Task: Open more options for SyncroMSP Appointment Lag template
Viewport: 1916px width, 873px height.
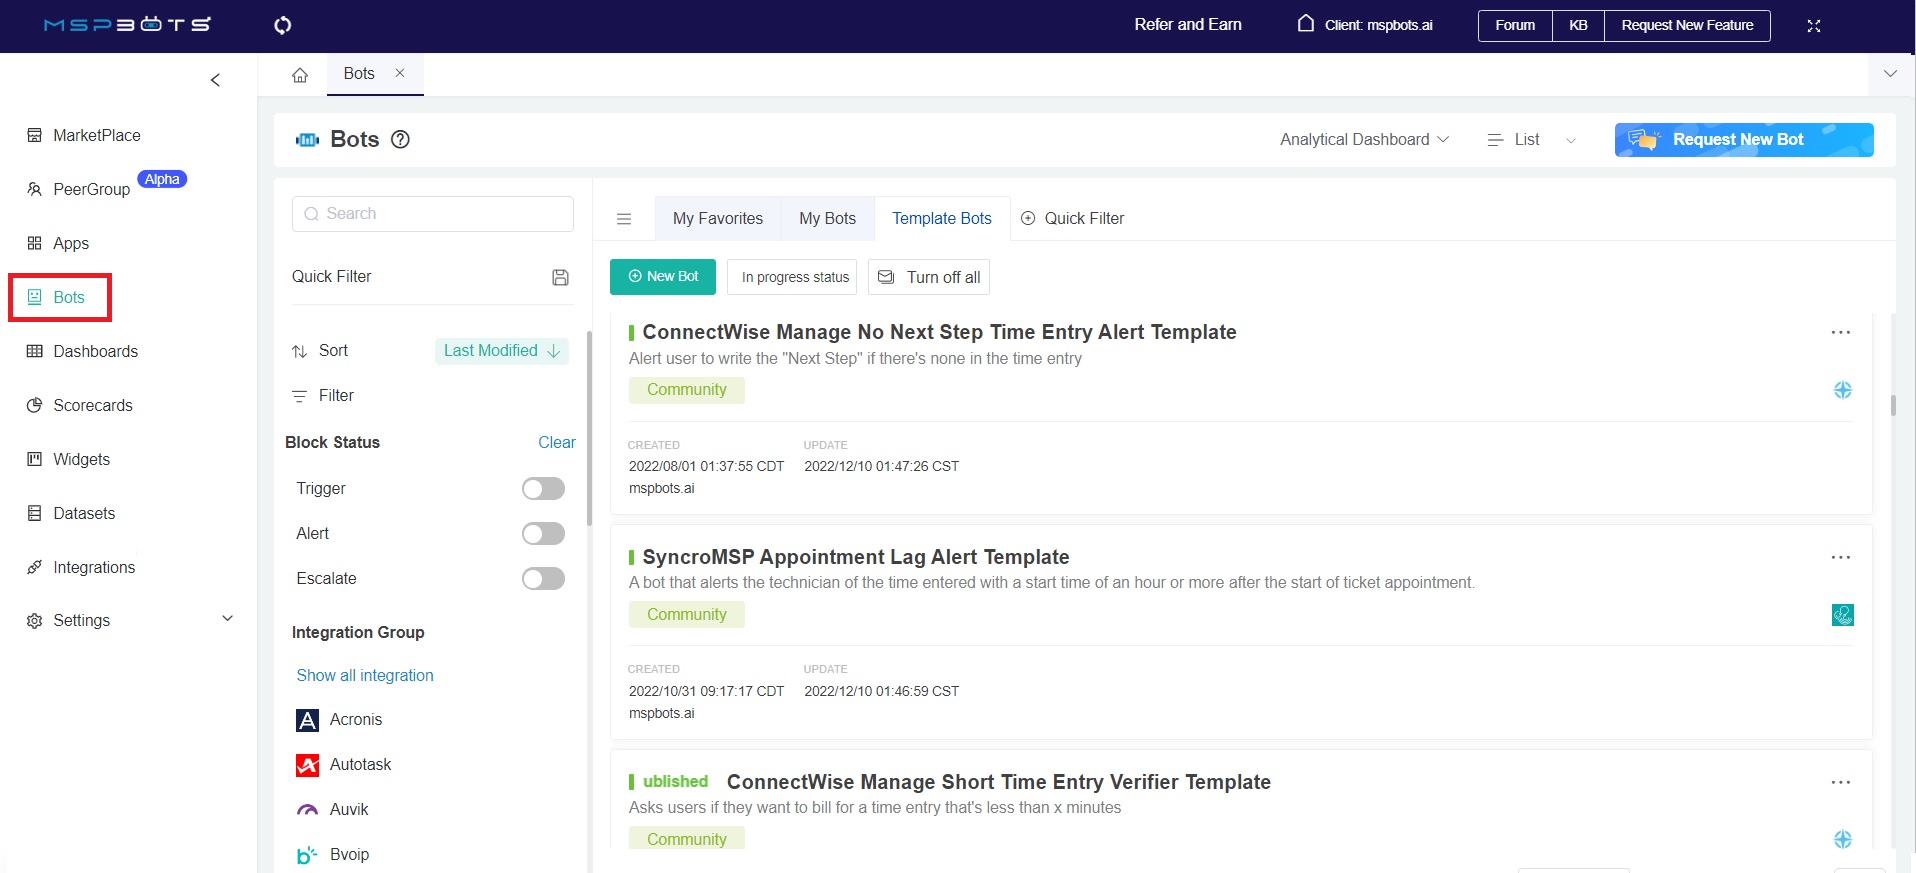Action: [x=1840, y=557]
